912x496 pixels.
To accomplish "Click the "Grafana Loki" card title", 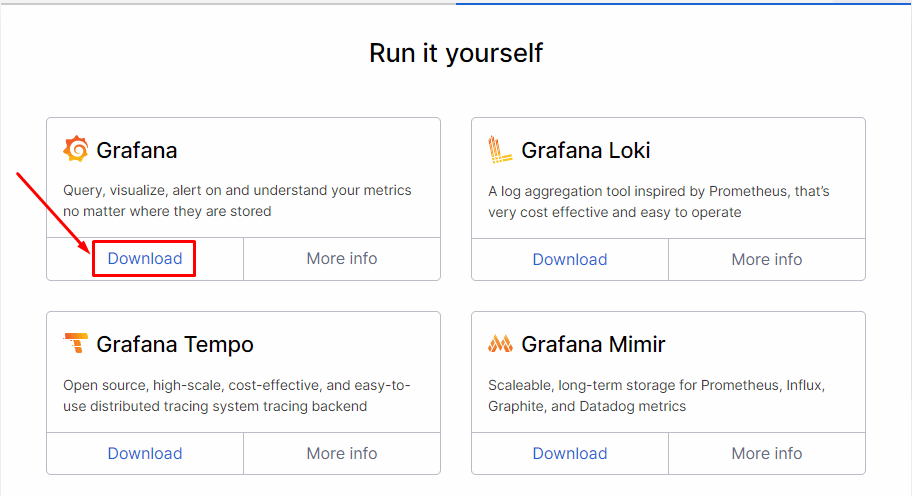I will (586, 150).
